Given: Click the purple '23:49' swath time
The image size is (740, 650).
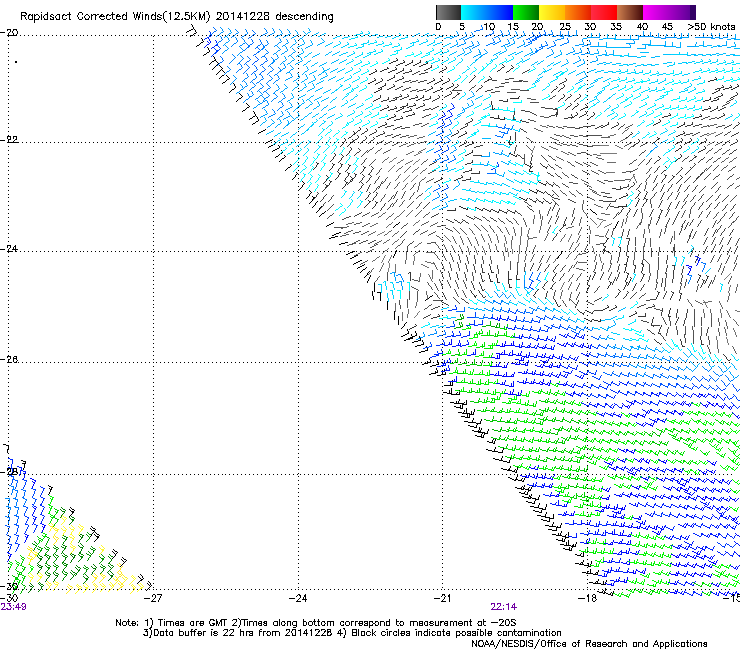Looking at the screenshot, I should click(x=13, y=607).
